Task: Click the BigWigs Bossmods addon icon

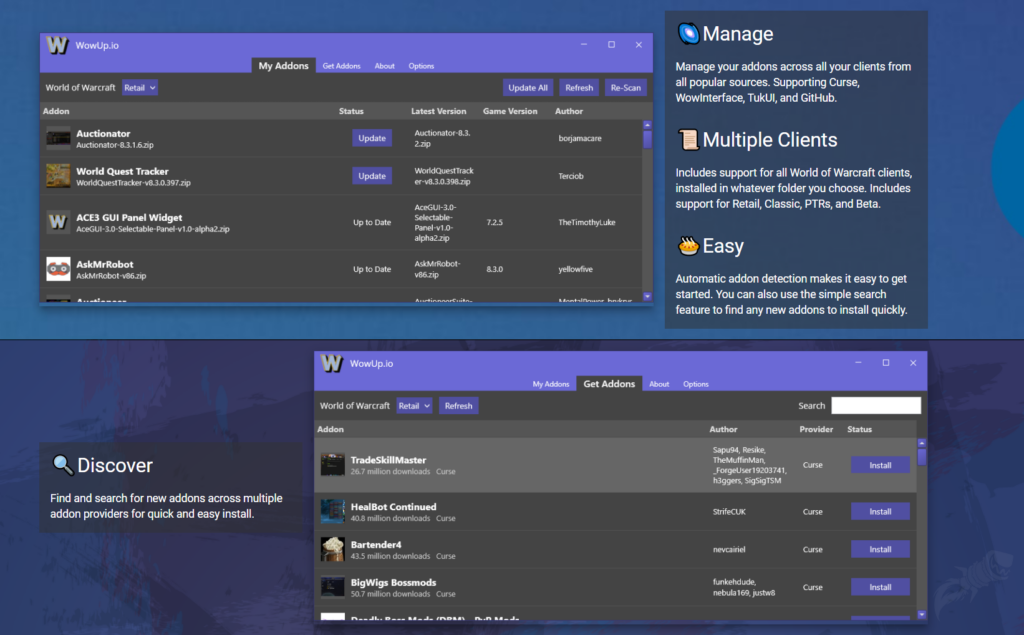Action: 333,587
